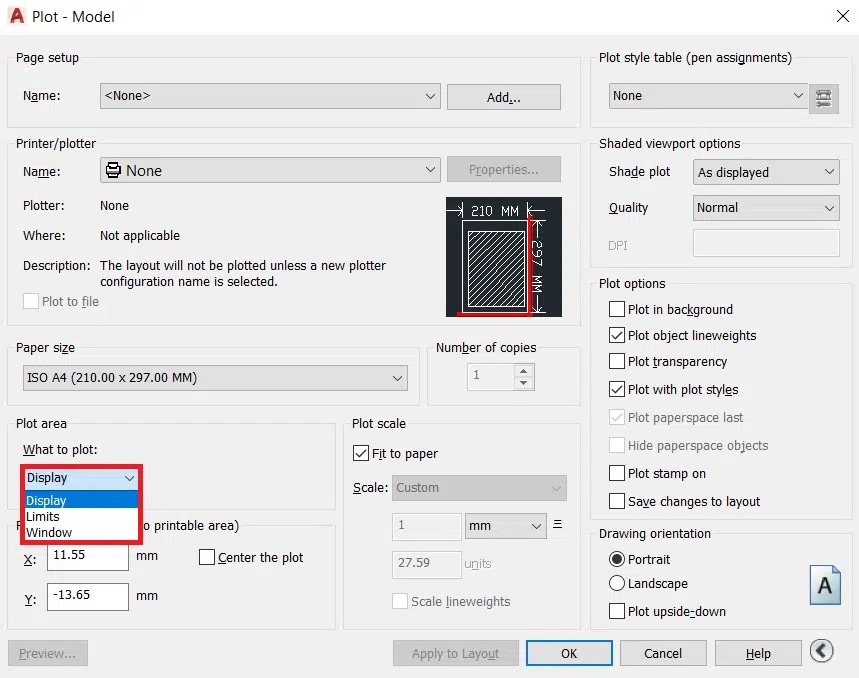Image resolution: width=859 pixels, height=678 pixels.
Task: Enable Center the plot checkbox
Action: [207, 558]
